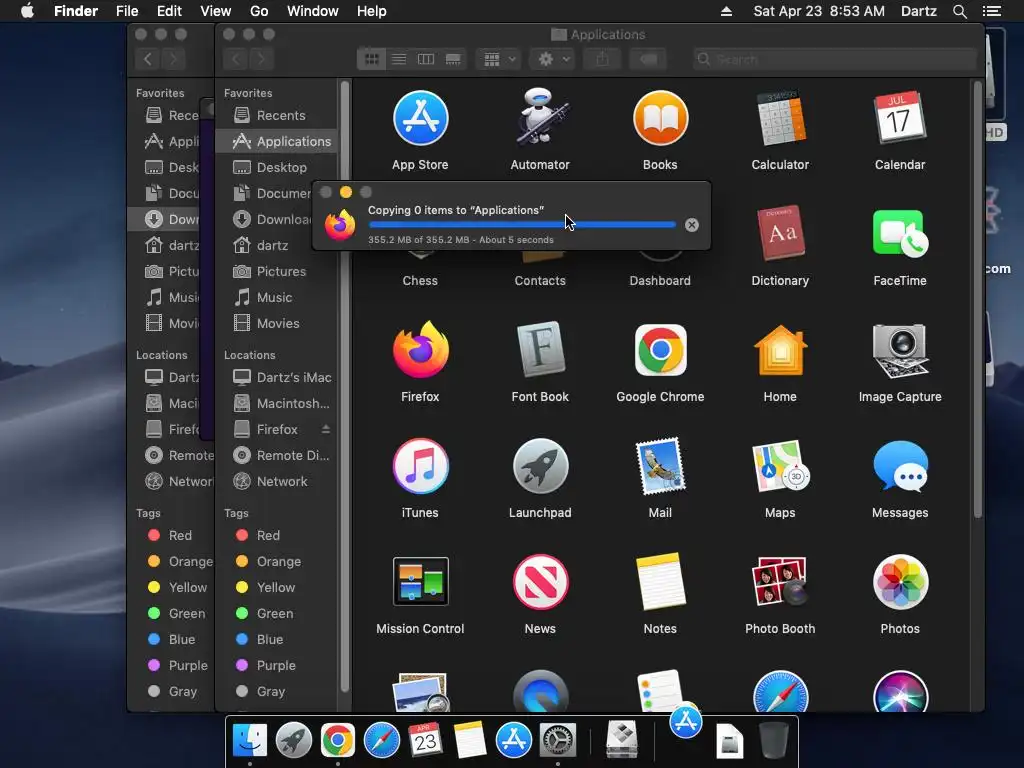This screenshot has width=1024, height=768.
Task: Filter by Purple tag in front sidebar
Action: click(276, 665)
